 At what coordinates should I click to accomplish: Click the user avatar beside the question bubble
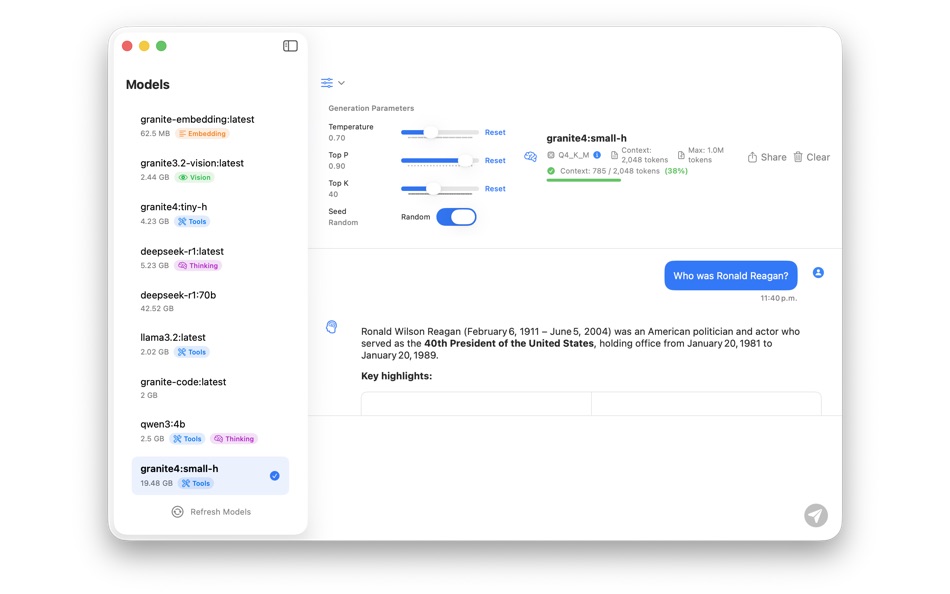817,272
